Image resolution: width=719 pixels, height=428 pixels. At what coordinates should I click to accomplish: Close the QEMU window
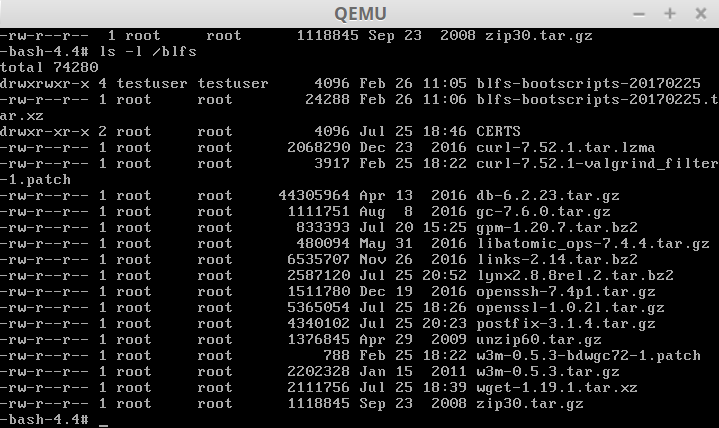[701, 14]
